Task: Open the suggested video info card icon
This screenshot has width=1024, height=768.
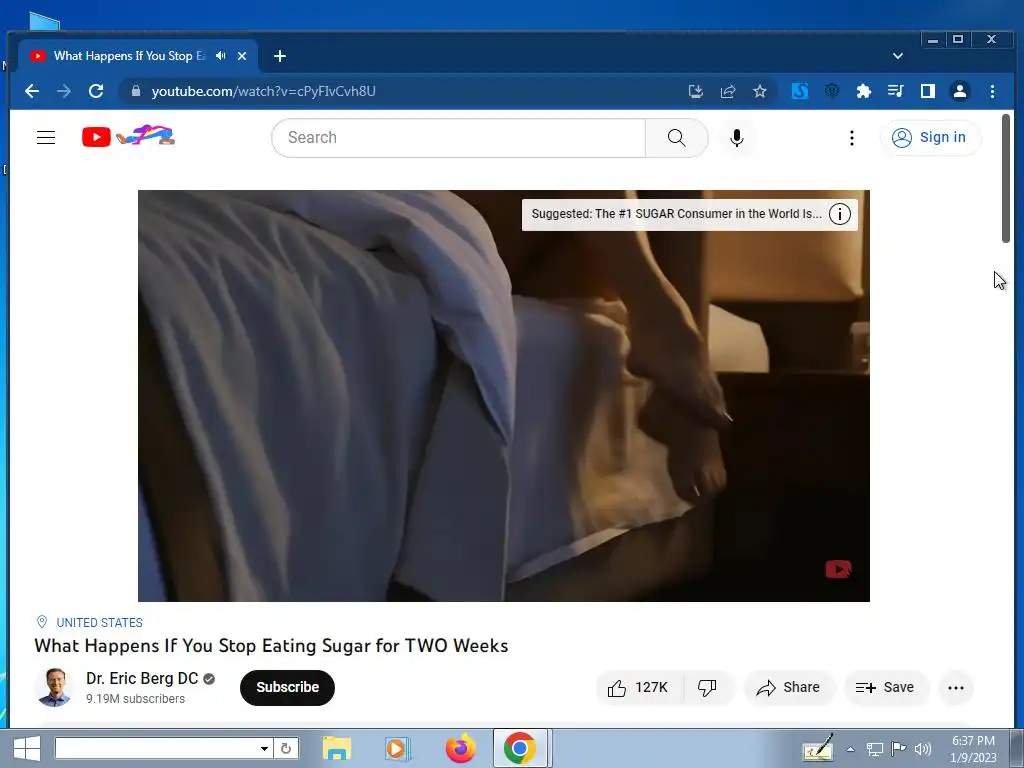Action: point(840,214)
